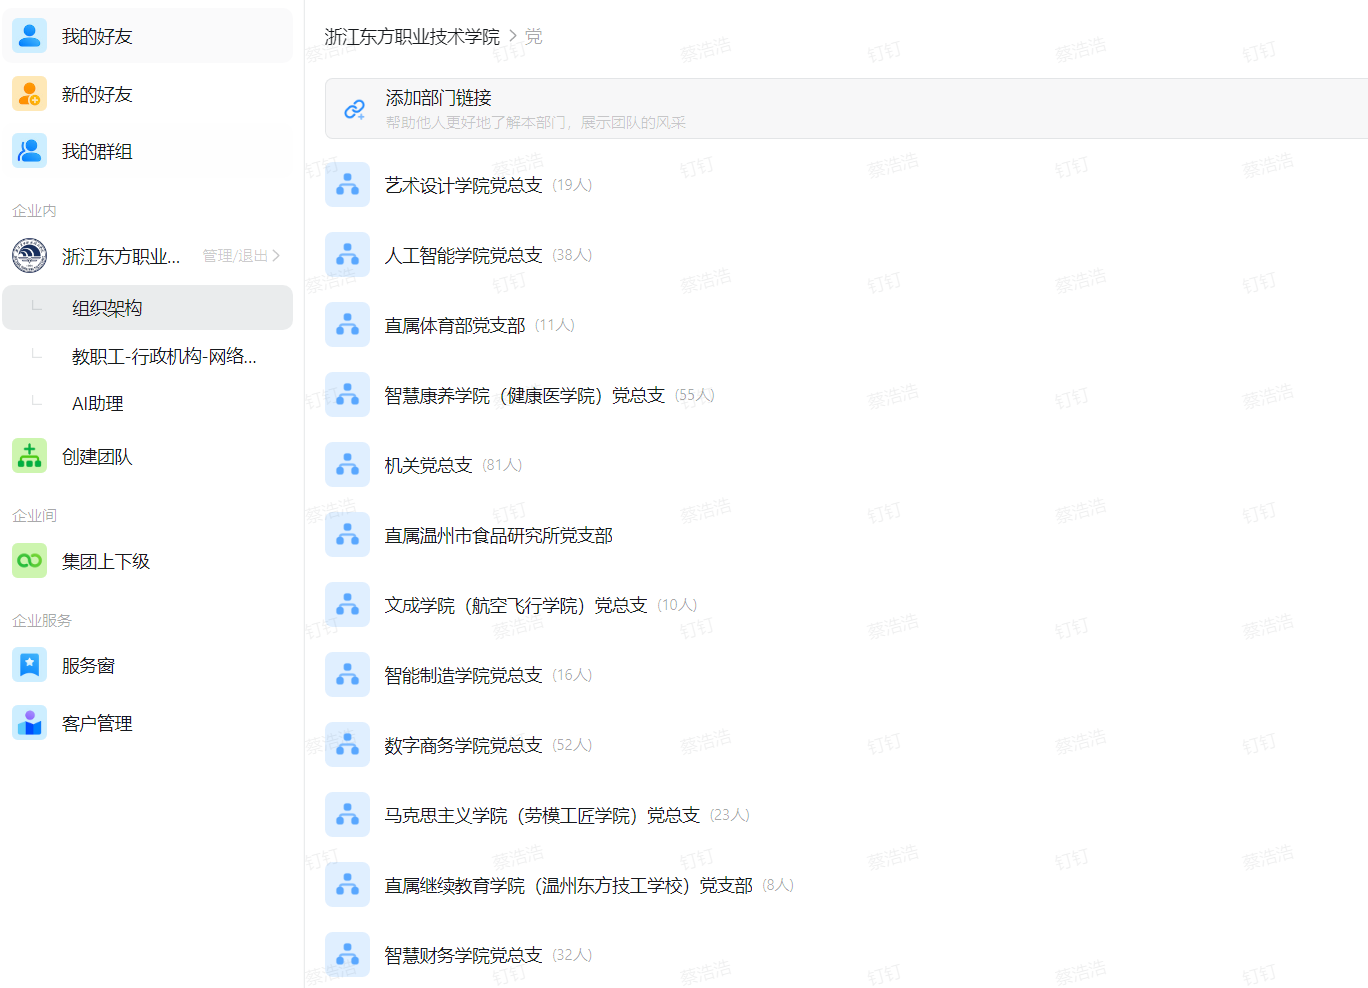The width and height of the screenshot is (1368, 988).
Task: Open 教职工-行政机构-网络 tree item
Action: 164,356
